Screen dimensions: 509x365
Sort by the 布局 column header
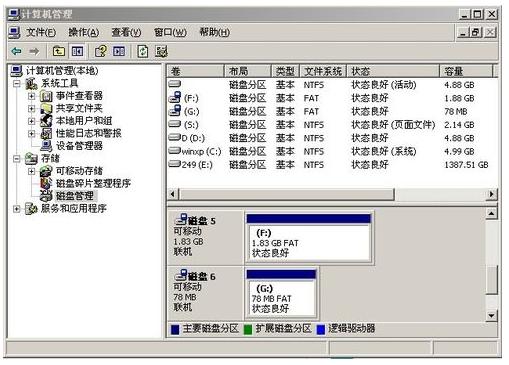(x=248, y=71)
